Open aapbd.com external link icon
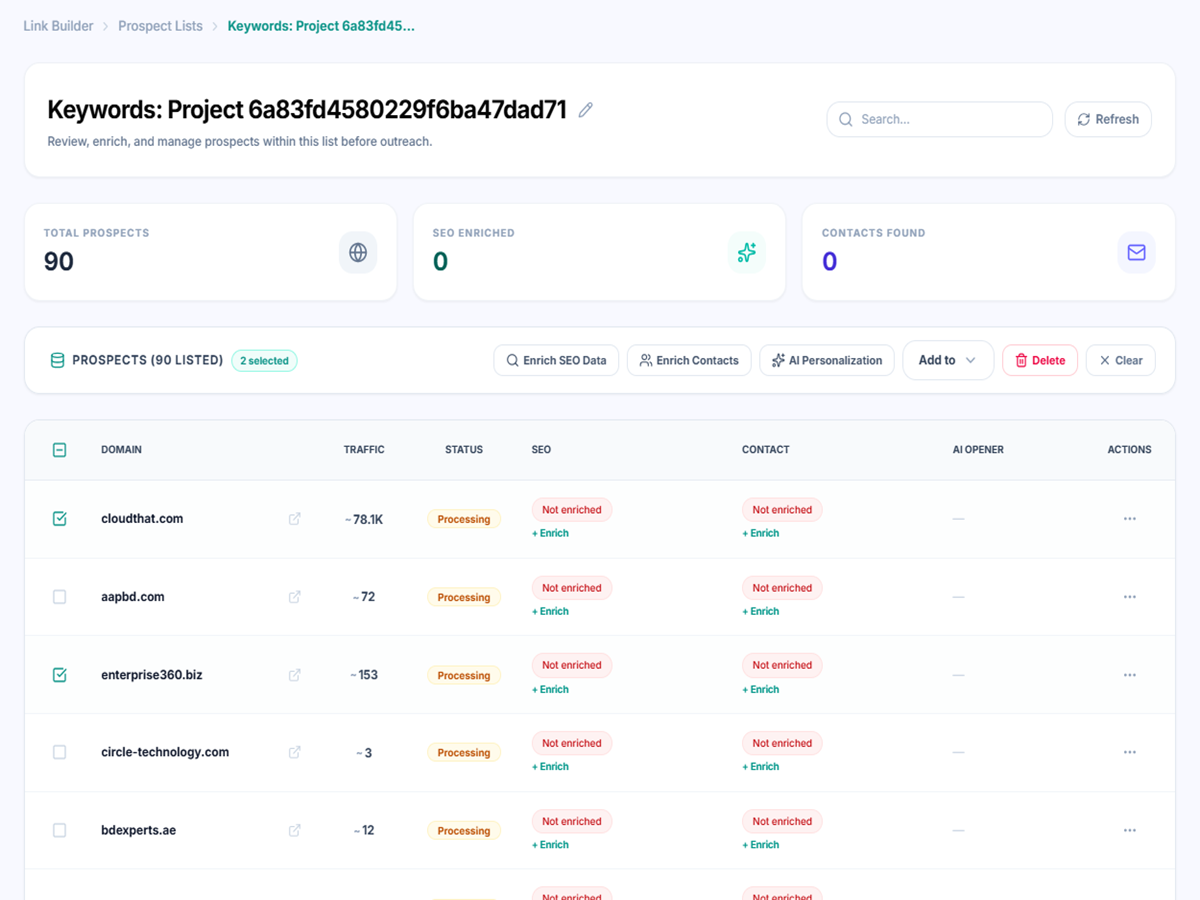This screenshot has height=900, width=1200. tap(295, 597)
